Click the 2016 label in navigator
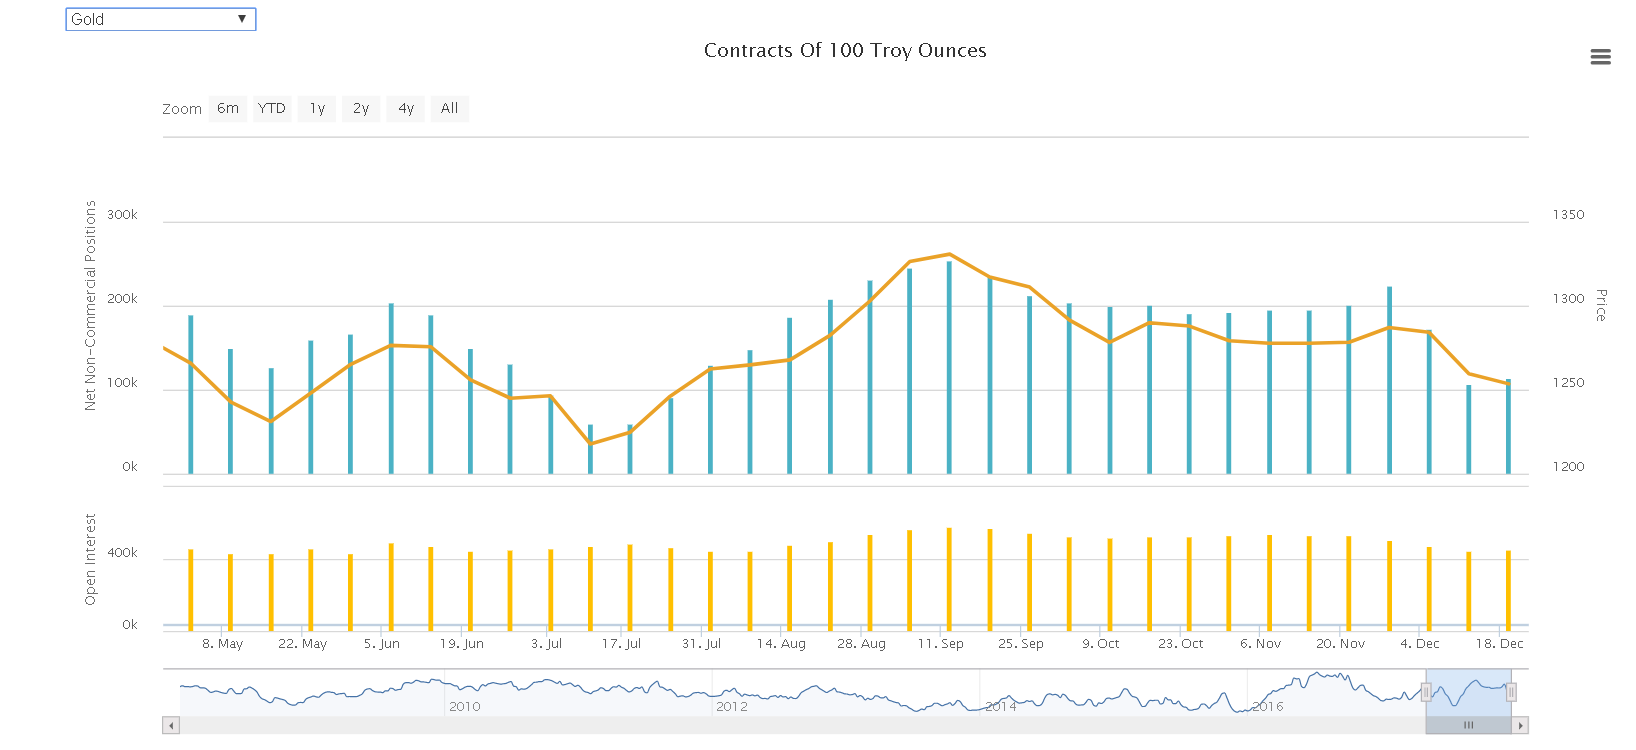This screenshot has height=750, width=1636. [1268, 706]
